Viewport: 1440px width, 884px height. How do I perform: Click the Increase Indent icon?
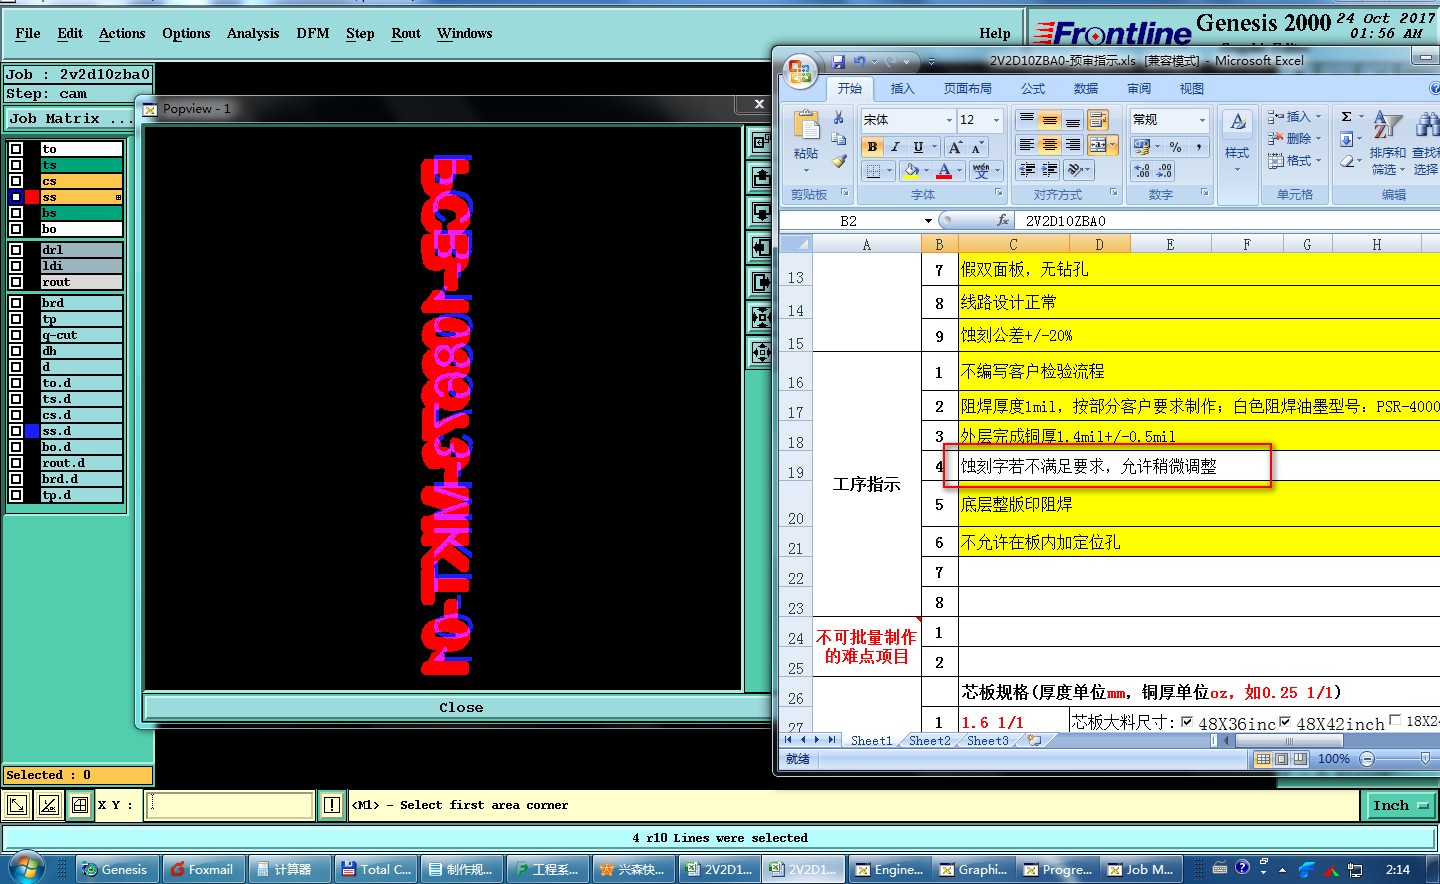(1049, 170)
